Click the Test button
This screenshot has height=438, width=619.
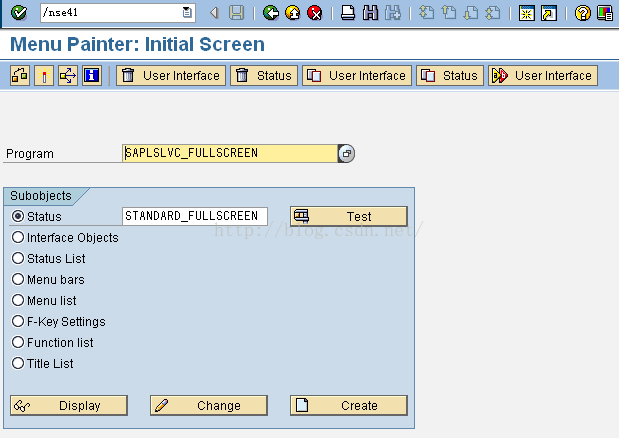pyautogui.click(x=349, y=216)
